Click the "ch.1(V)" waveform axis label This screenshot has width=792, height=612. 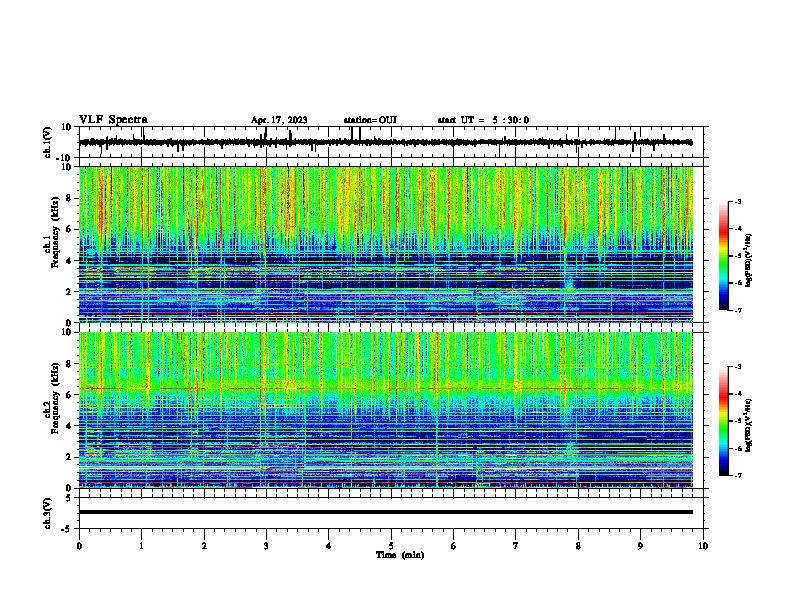pos(48,142)
